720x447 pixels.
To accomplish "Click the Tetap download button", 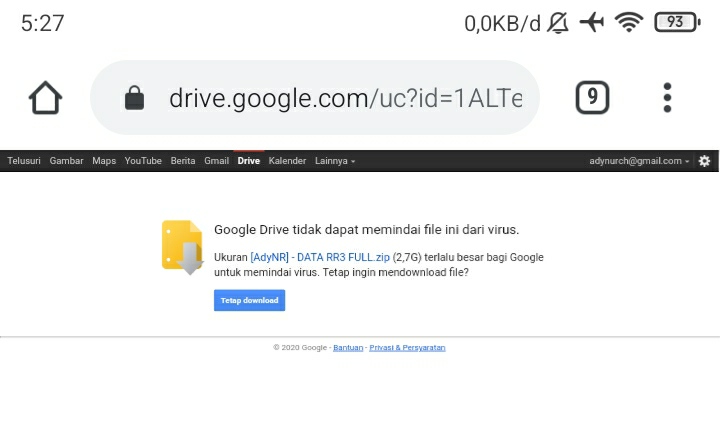I will pos(249,300).
